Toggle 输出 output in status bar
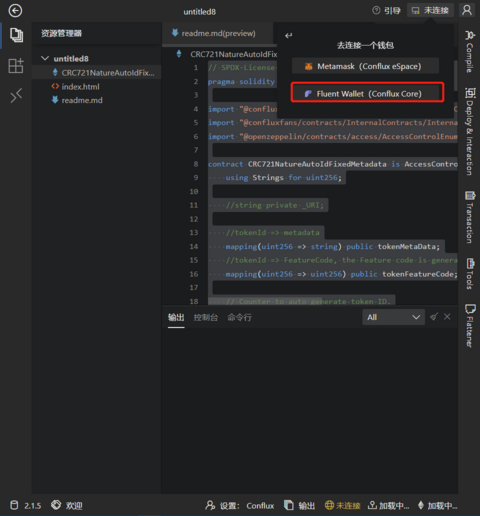Screen dimensions: 480x516 pos(299,506)
